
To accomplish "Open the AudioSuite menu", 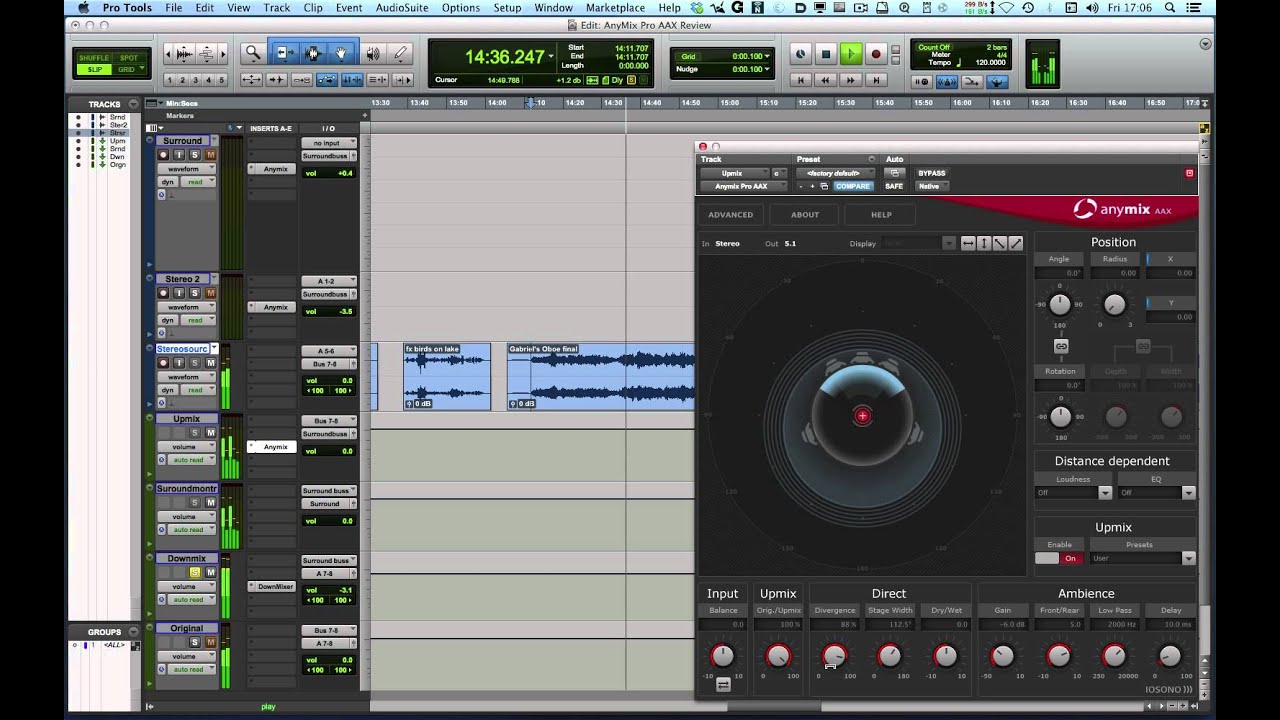I will pyautogui.click(x=400, y=8).
